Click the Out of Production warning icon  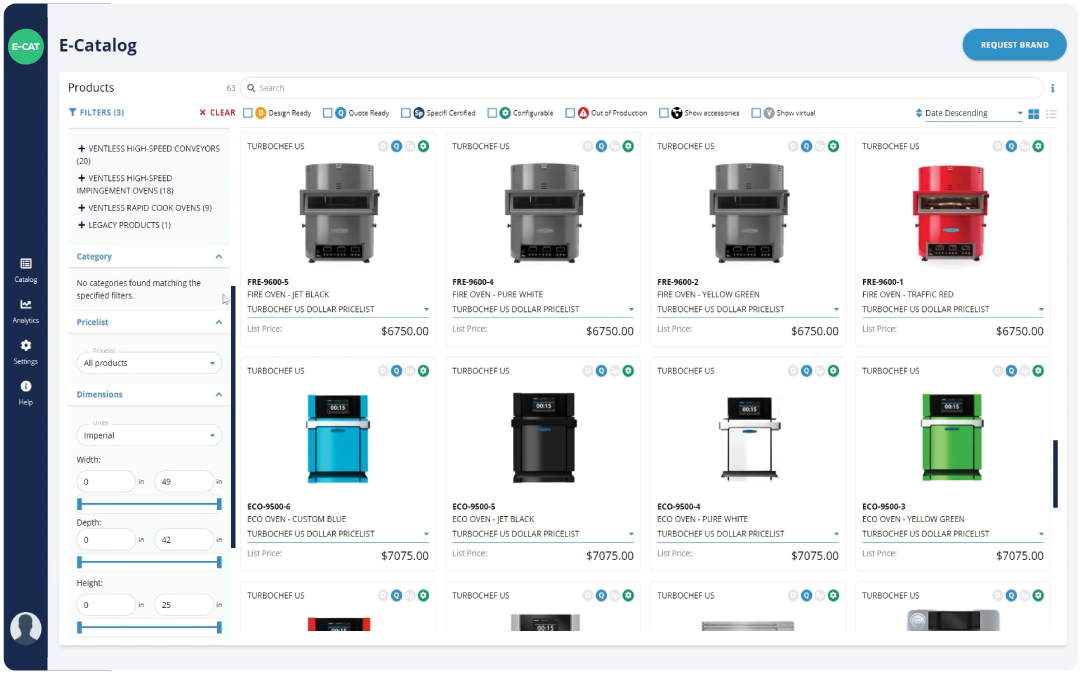[583, 113]
